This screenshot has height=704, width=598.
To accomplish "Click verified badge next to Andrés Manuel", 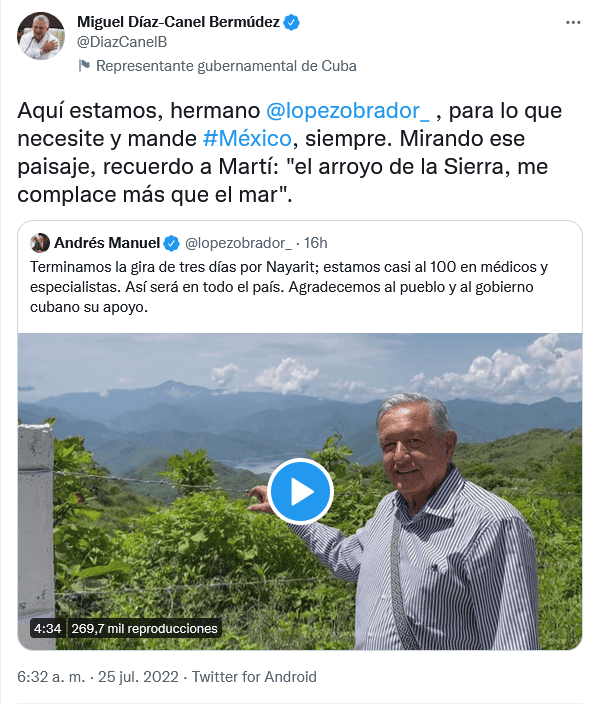I will click(x=171, y=243).
